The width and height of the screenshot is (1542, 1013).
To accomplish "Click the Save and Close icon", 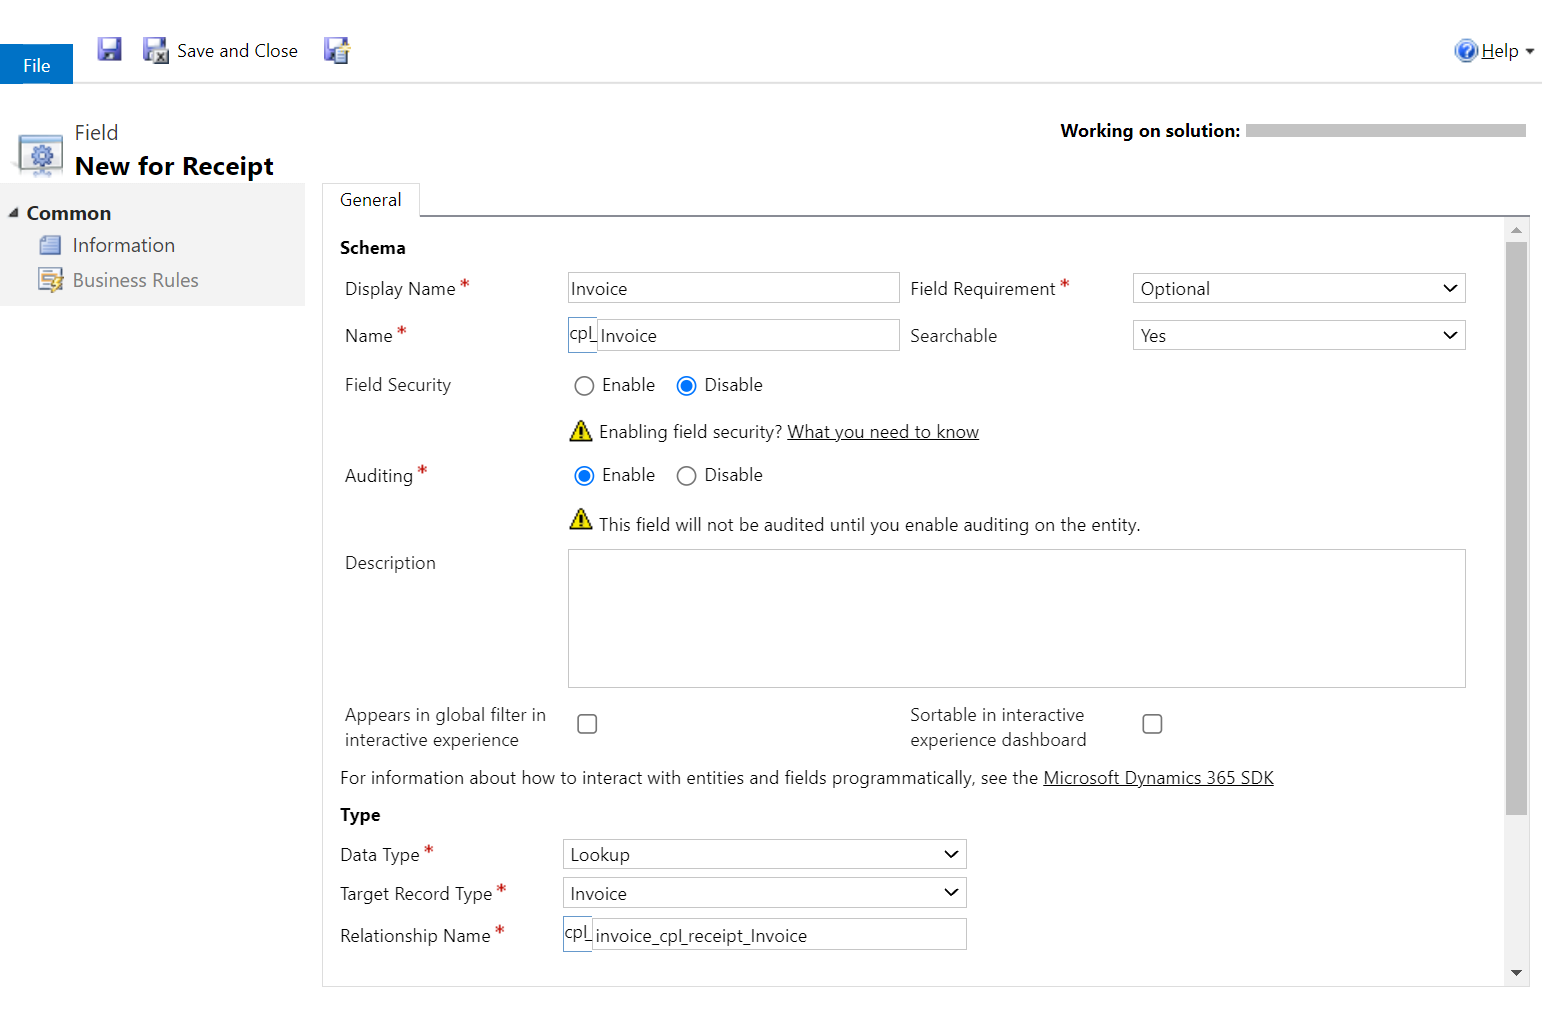I will (x=155, y=50).
